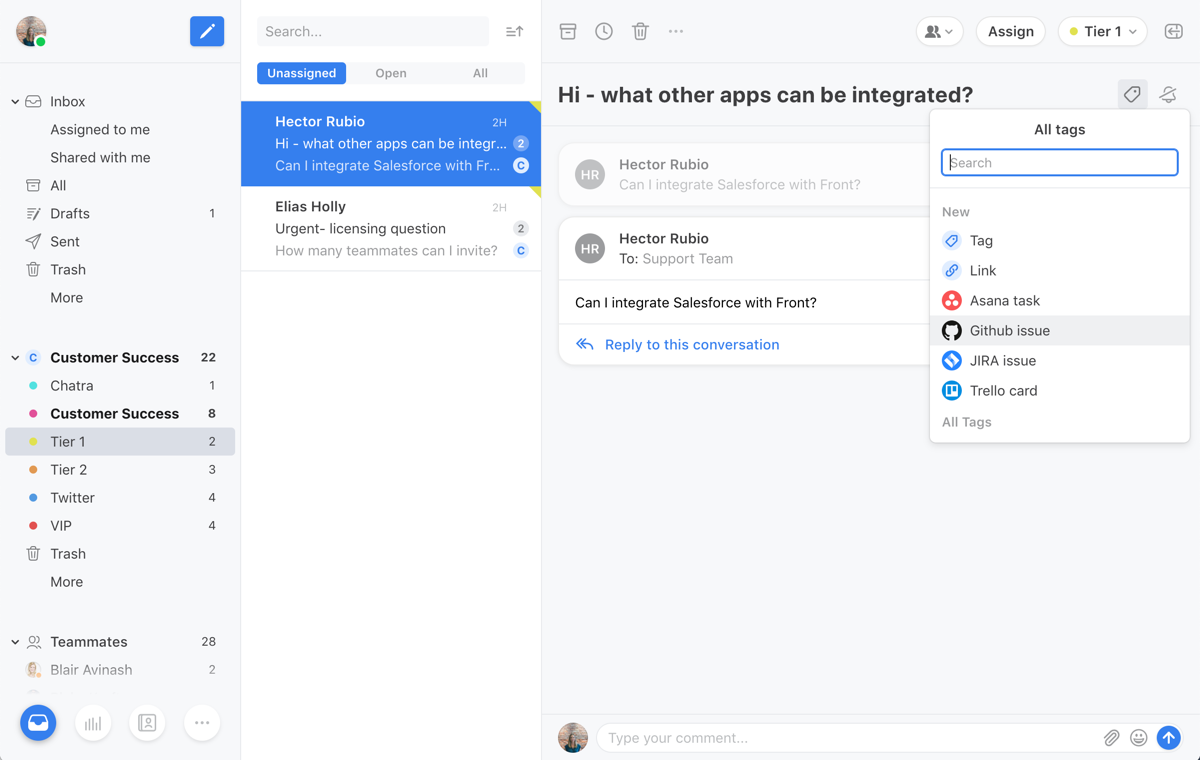1200x760 pixels.
Task: Click the bell subscribe icon
Action: point(1168,94)
